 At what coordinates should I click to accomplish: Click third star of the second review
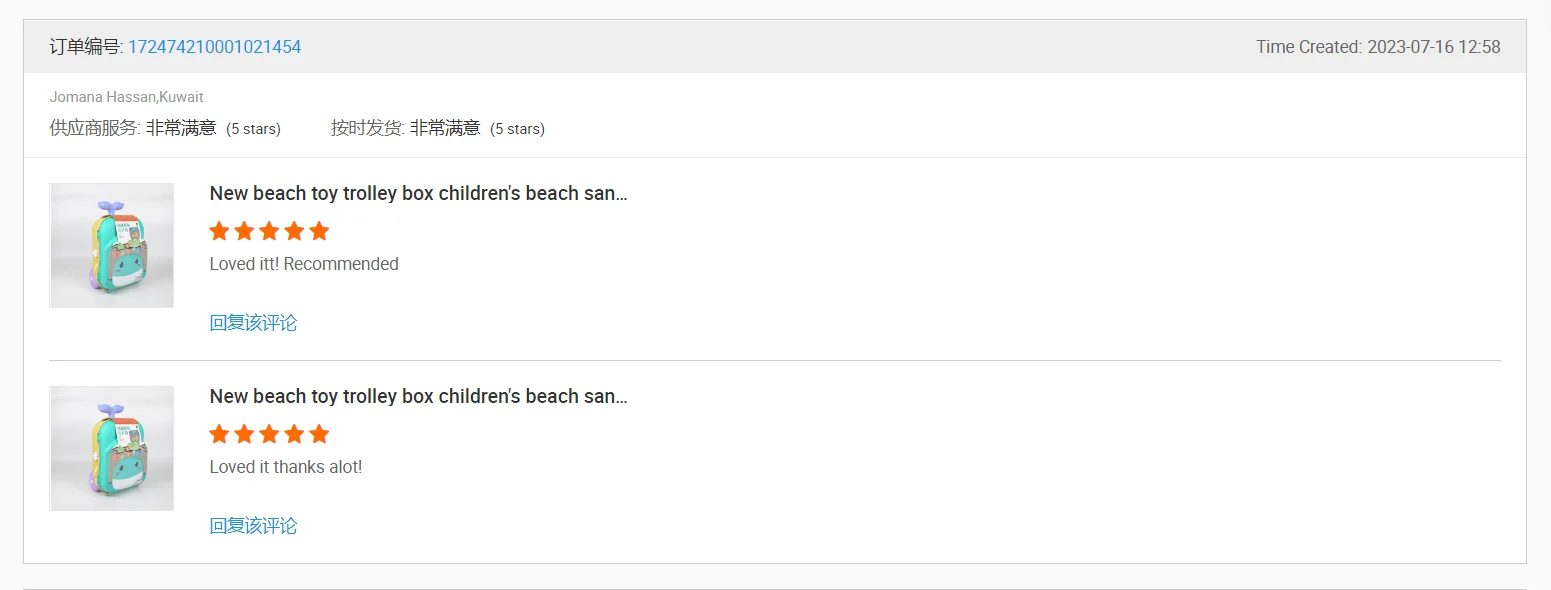(269, 434)
